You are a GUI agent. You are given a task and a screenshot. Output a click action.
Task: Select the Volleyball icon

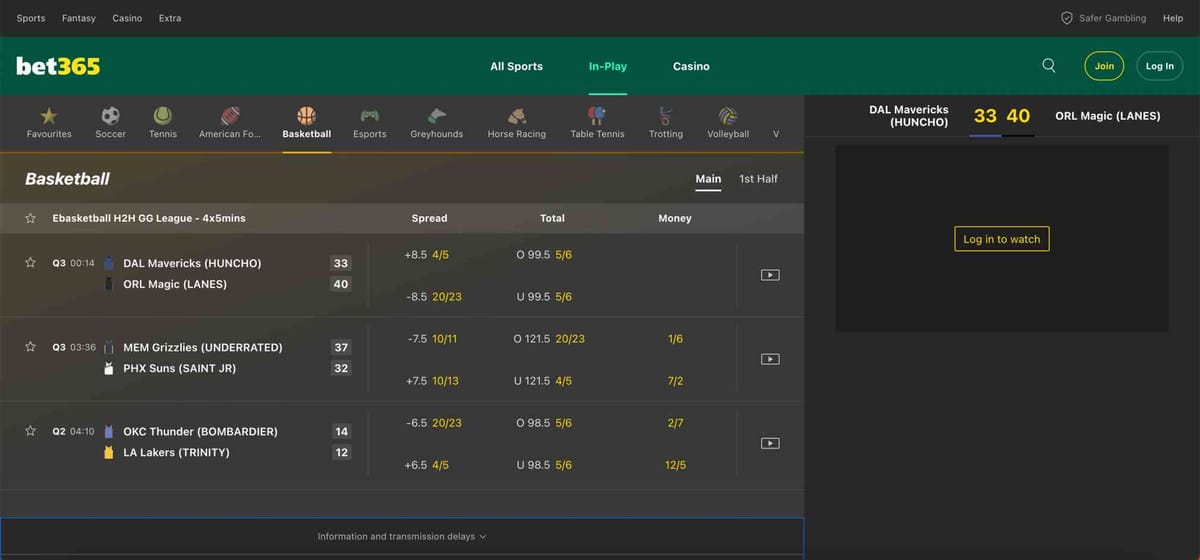[728, 115]
